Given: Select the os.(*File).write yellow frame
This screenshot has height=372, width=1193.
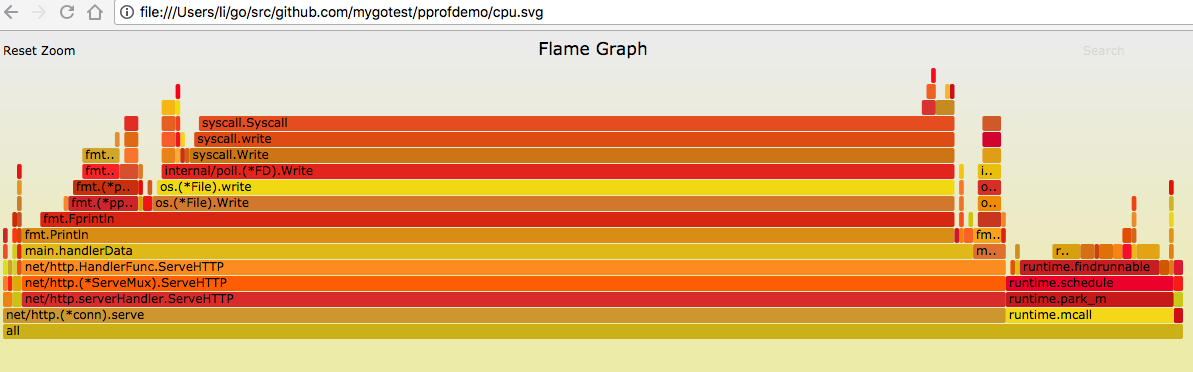Looking at the screenshot, I should coord(555,187).
